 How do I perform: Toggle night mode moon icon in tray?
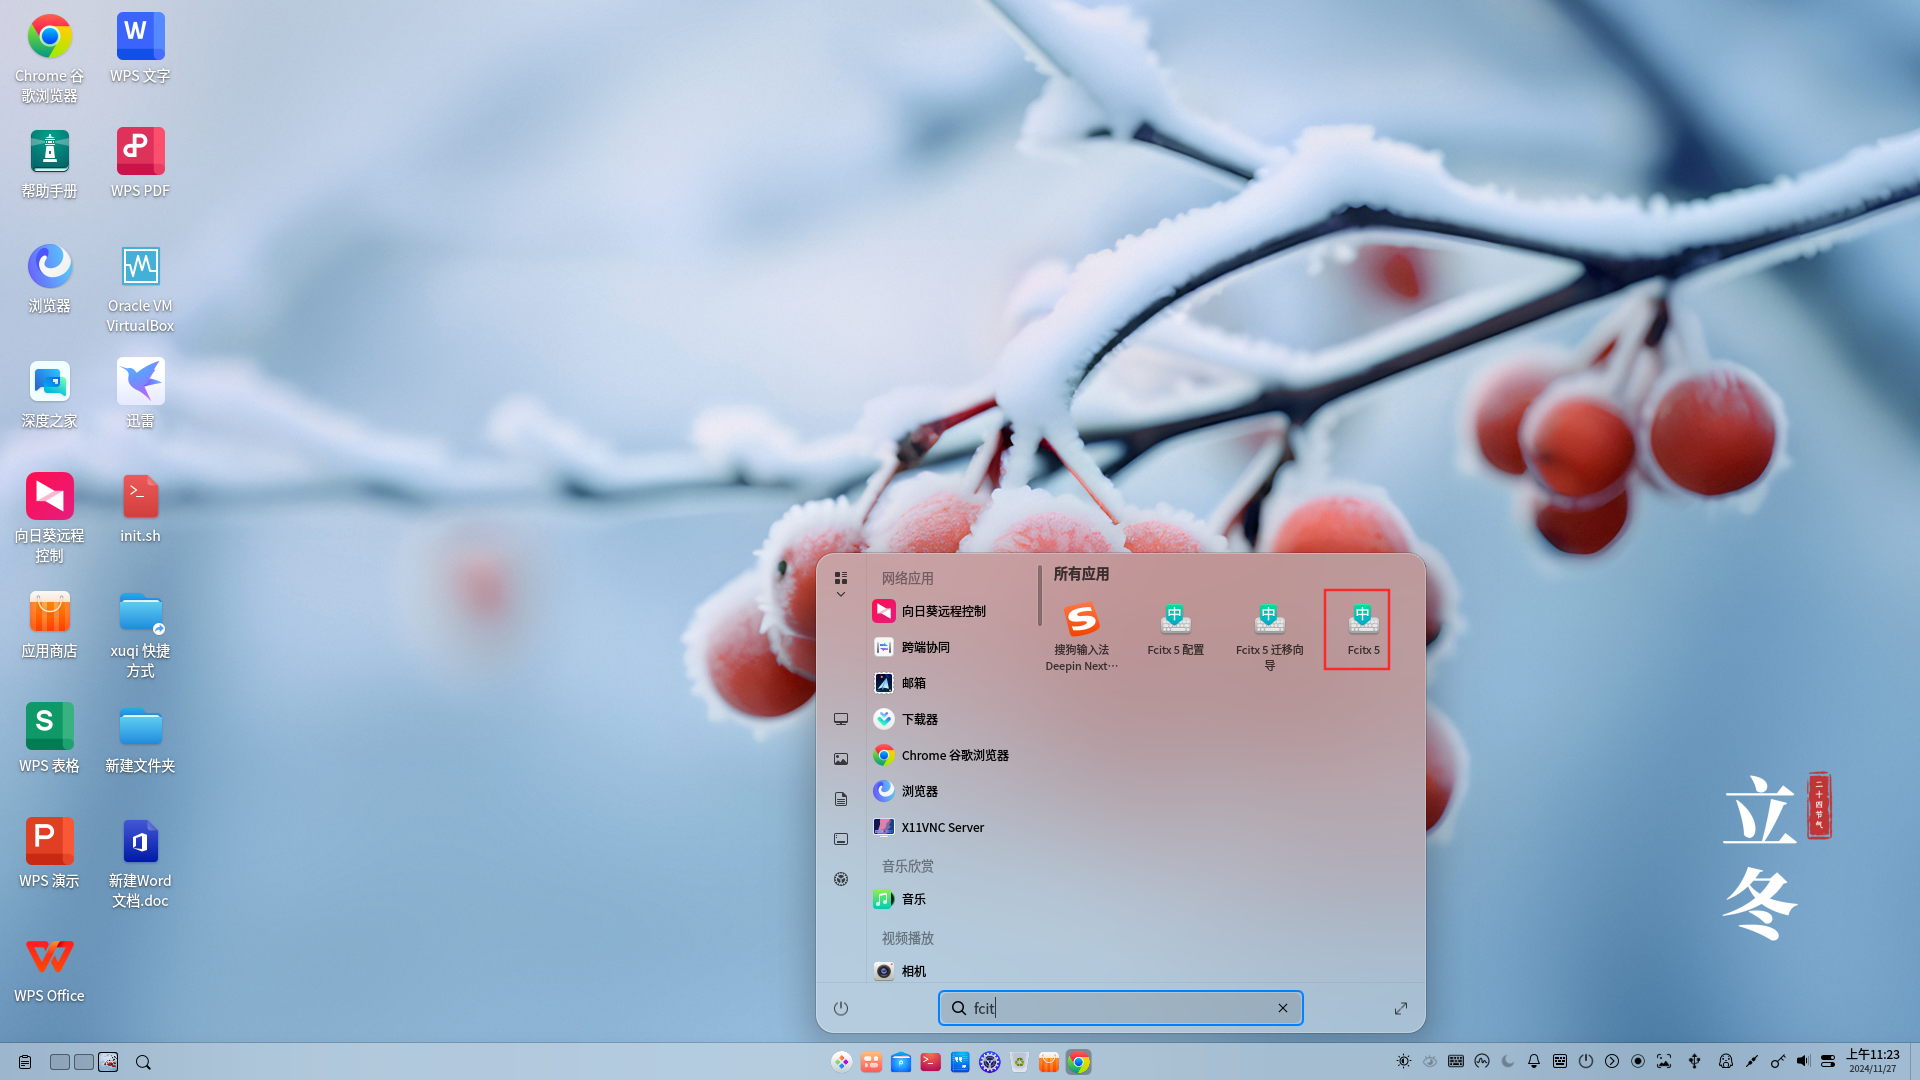click(x=1508, y=1061)
